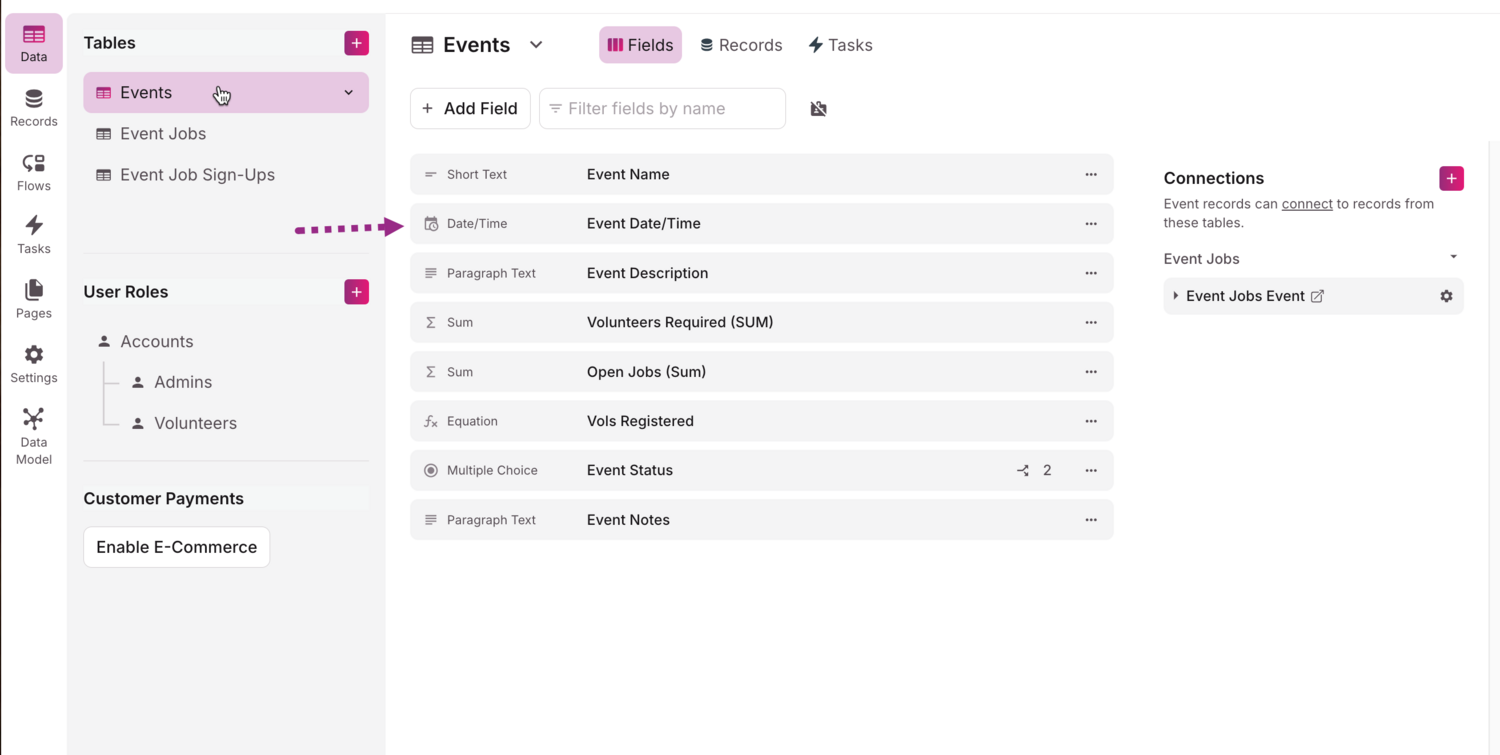The width and height of the screenshot is (1500, 755).
Task: Add a new user role
Action: point(356,292)
